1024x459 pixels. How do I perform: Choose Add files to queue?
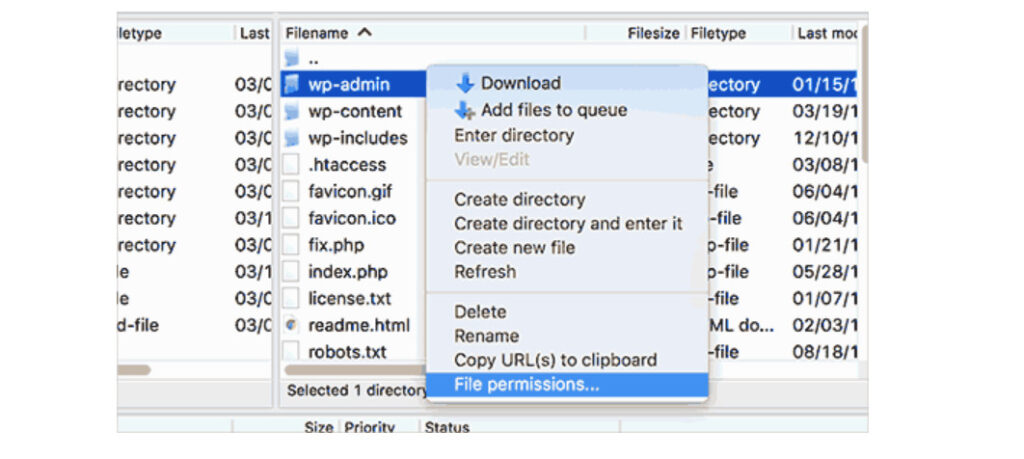[x=567, y=110]
